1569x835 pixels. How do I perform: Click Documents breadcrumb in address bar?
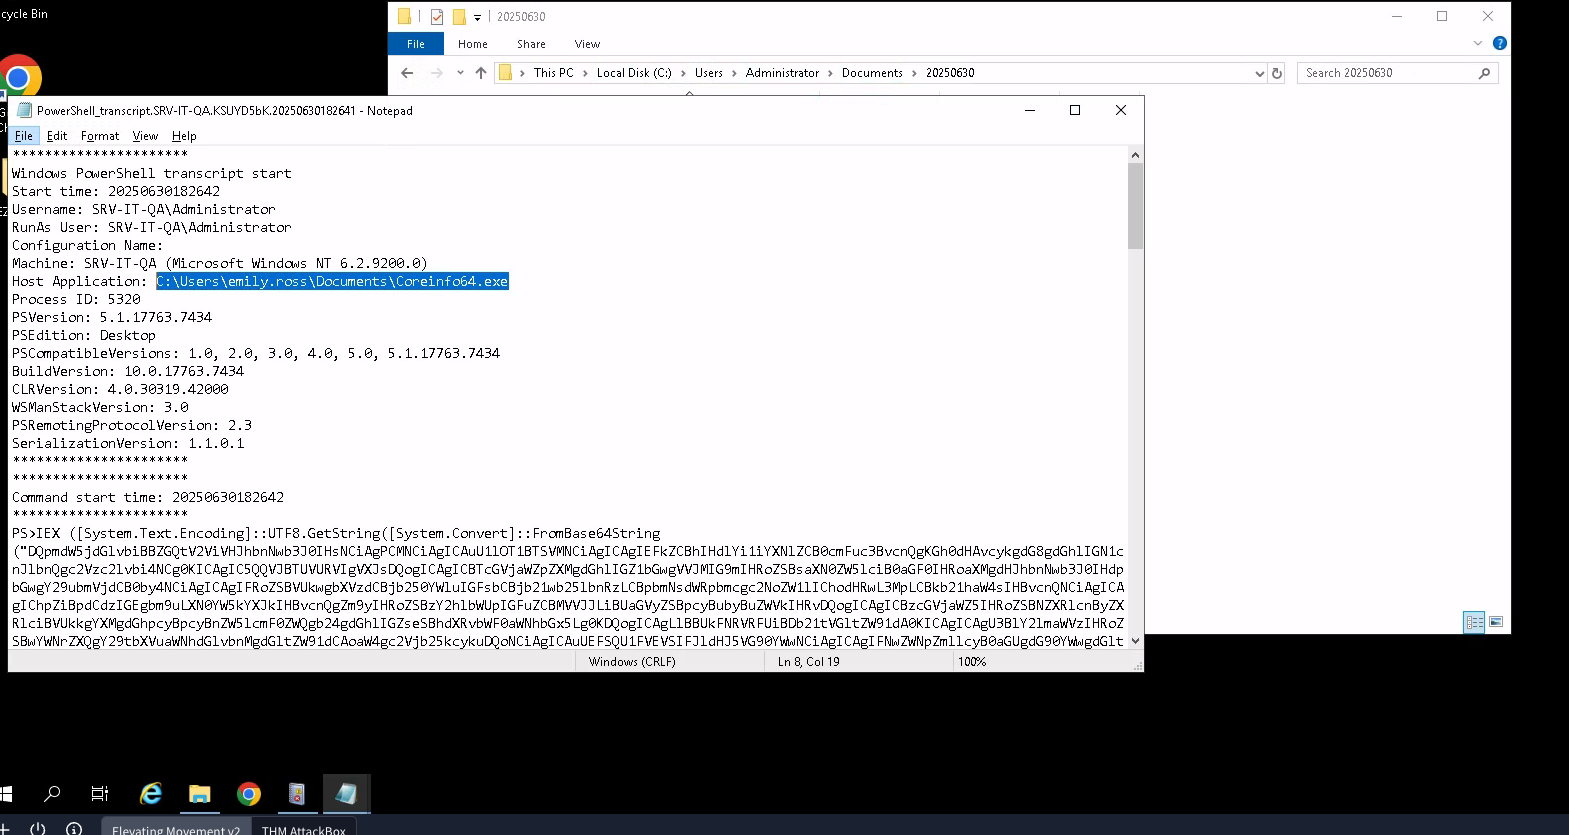pyautogui.click(x=872, y=73)
